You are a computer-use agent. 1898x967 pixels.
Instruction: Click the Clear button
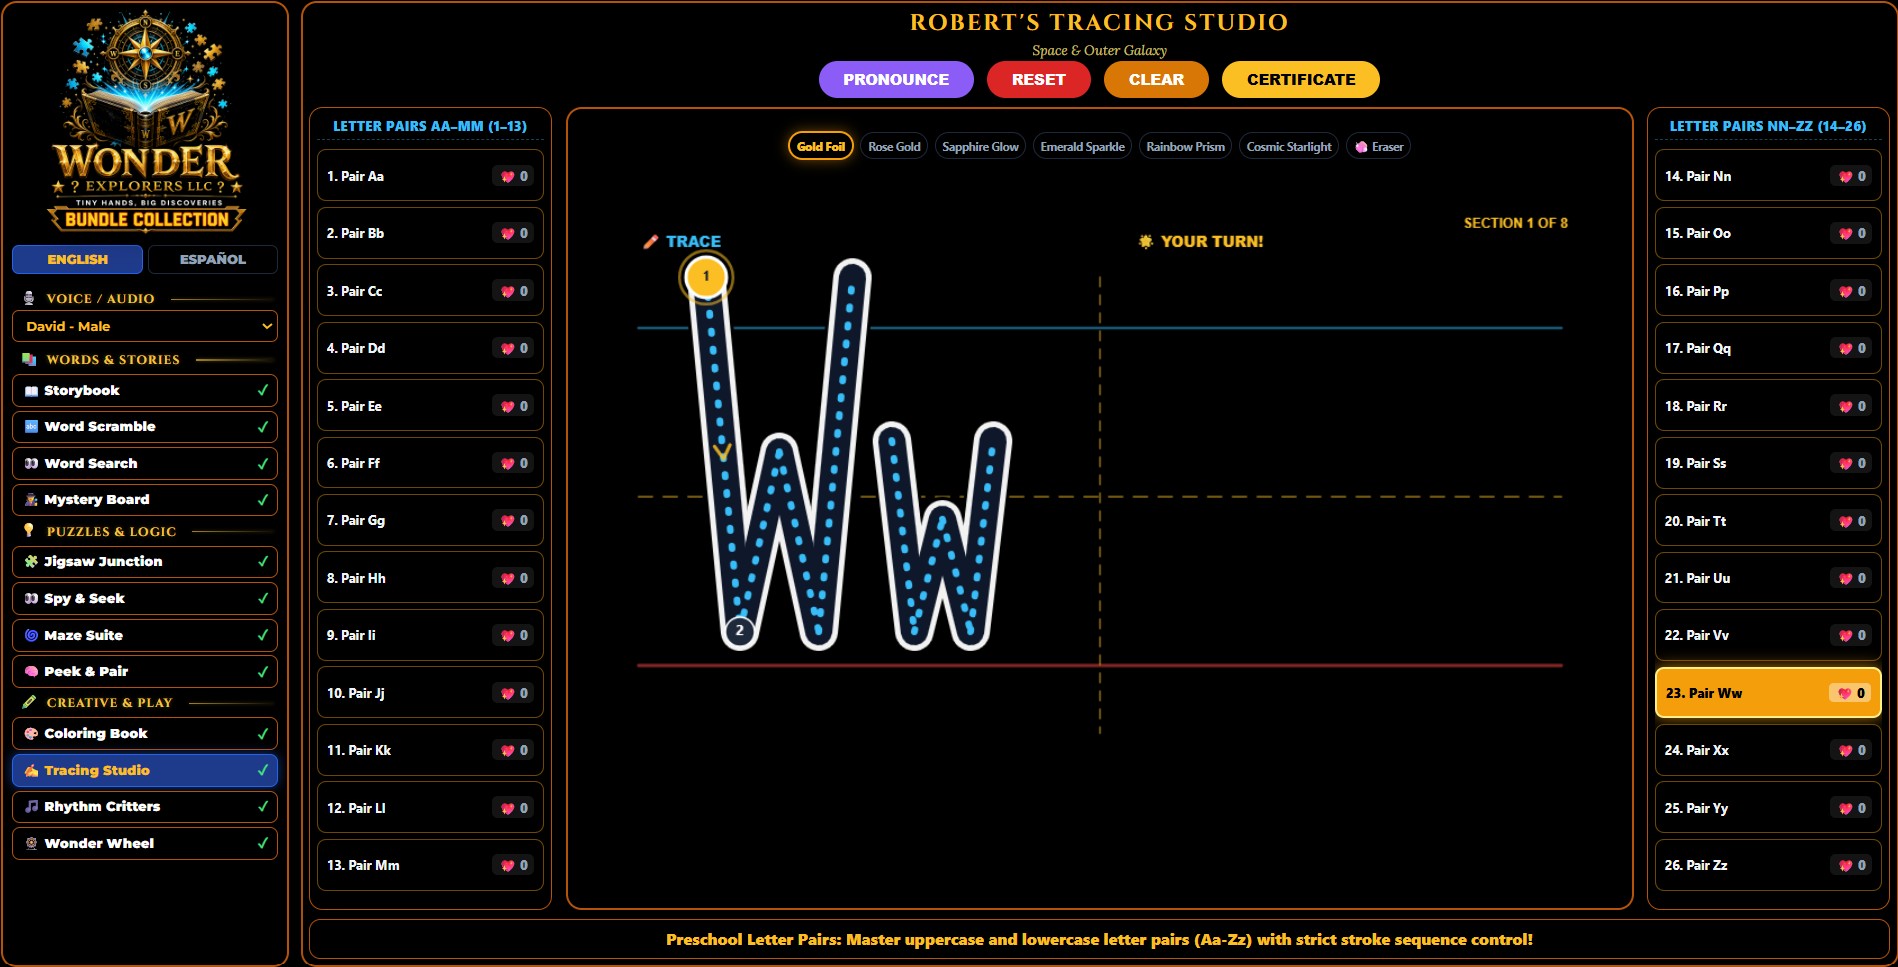(x=1156, y=80)
